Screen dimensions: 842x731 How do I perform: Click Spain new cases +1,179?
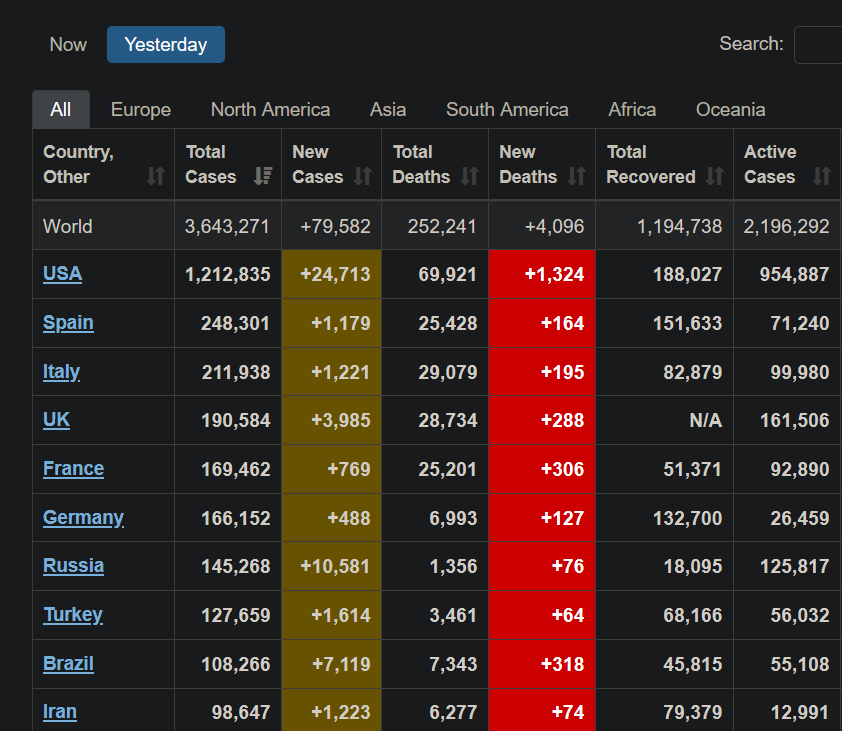[341, 323]
